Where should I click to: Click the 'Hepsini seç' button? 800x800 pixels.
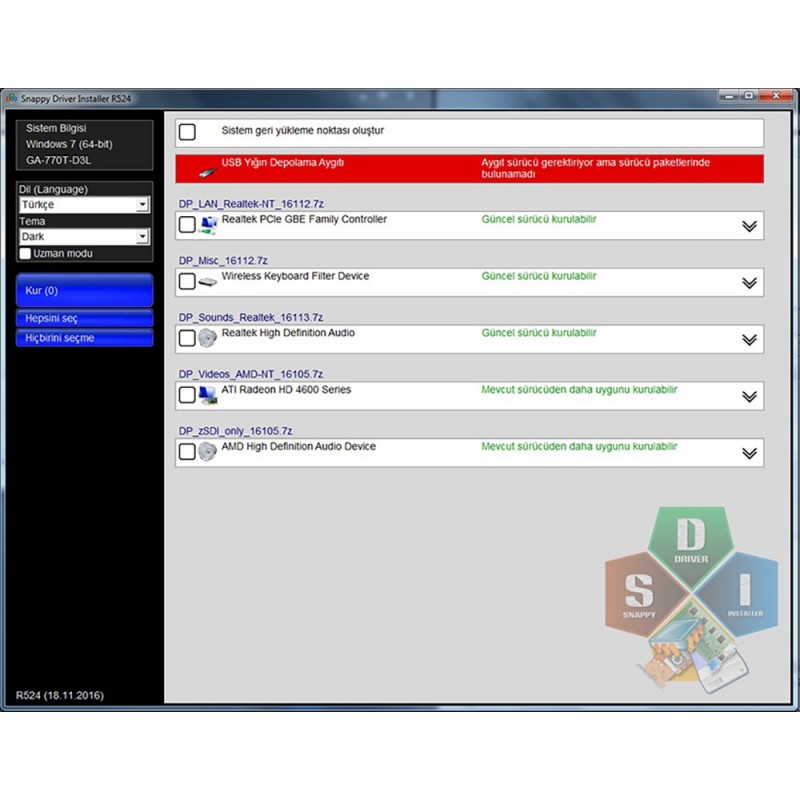coord(85,318)
